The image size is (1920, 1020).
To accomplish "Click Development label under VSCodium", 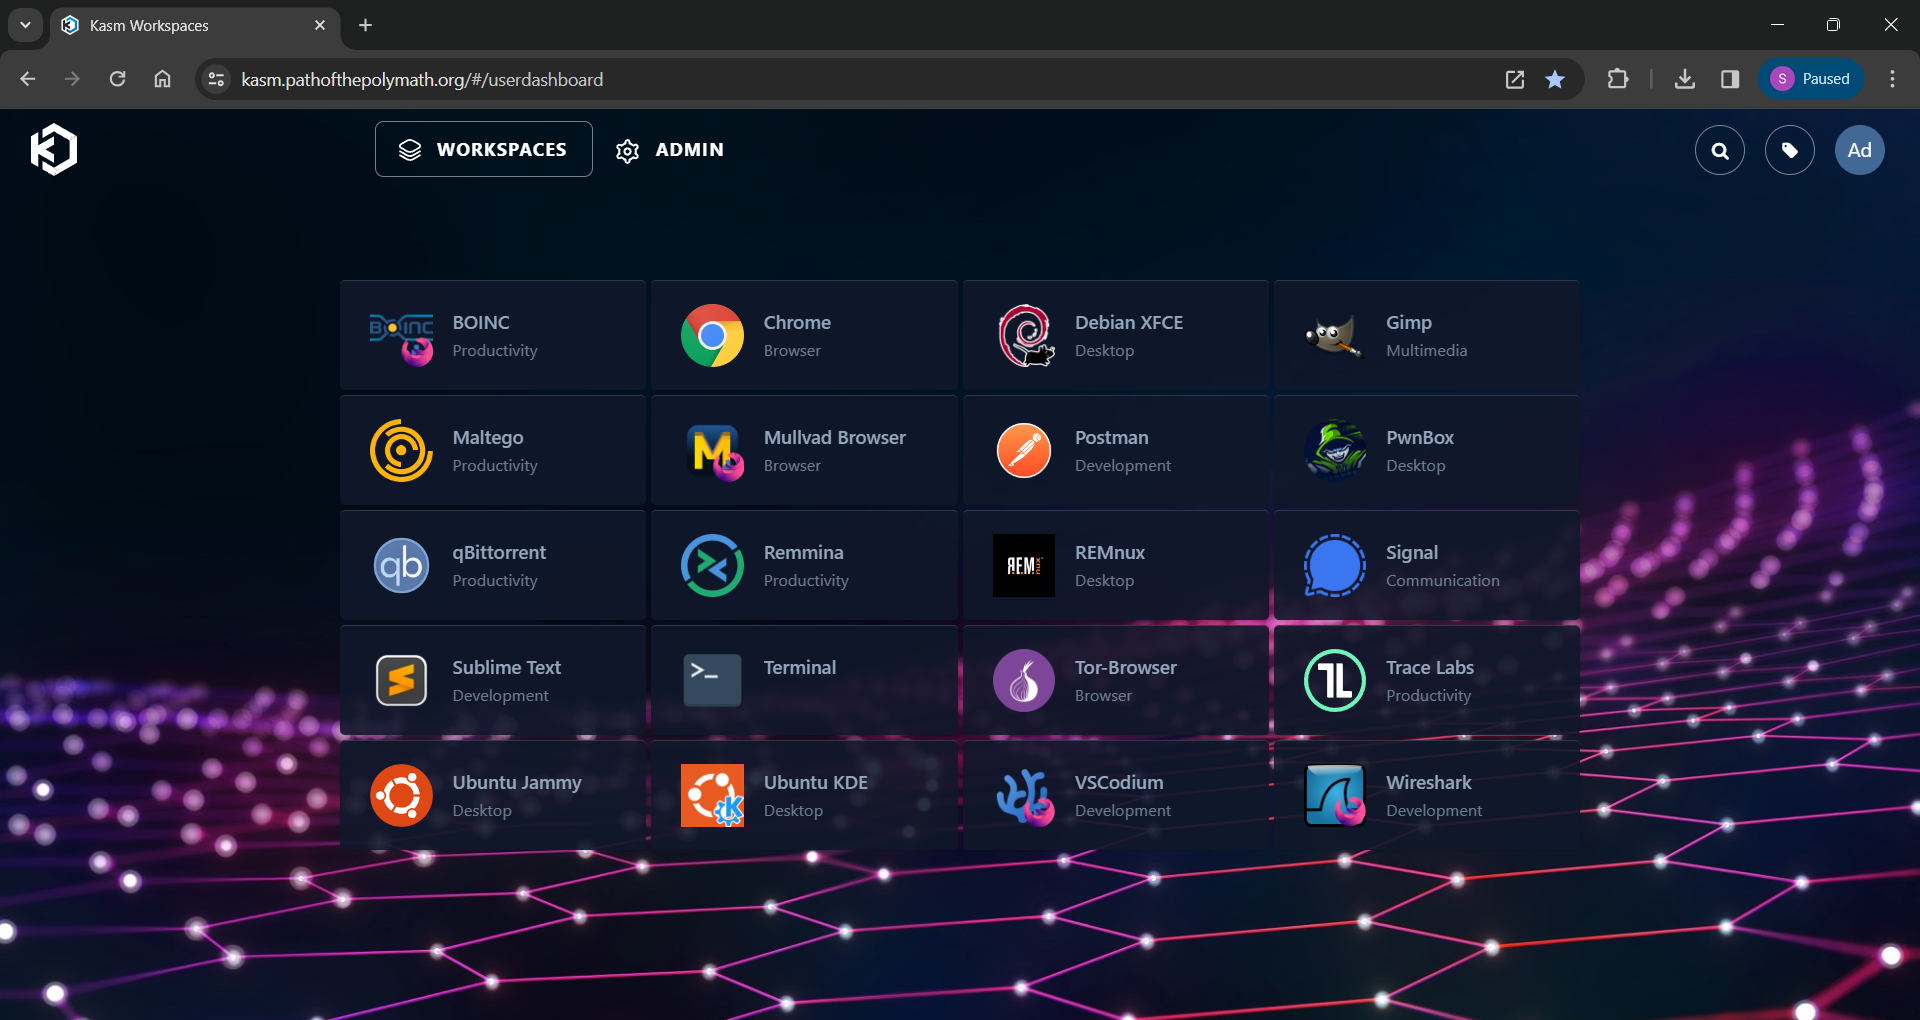I will [x=1123, y=811].
